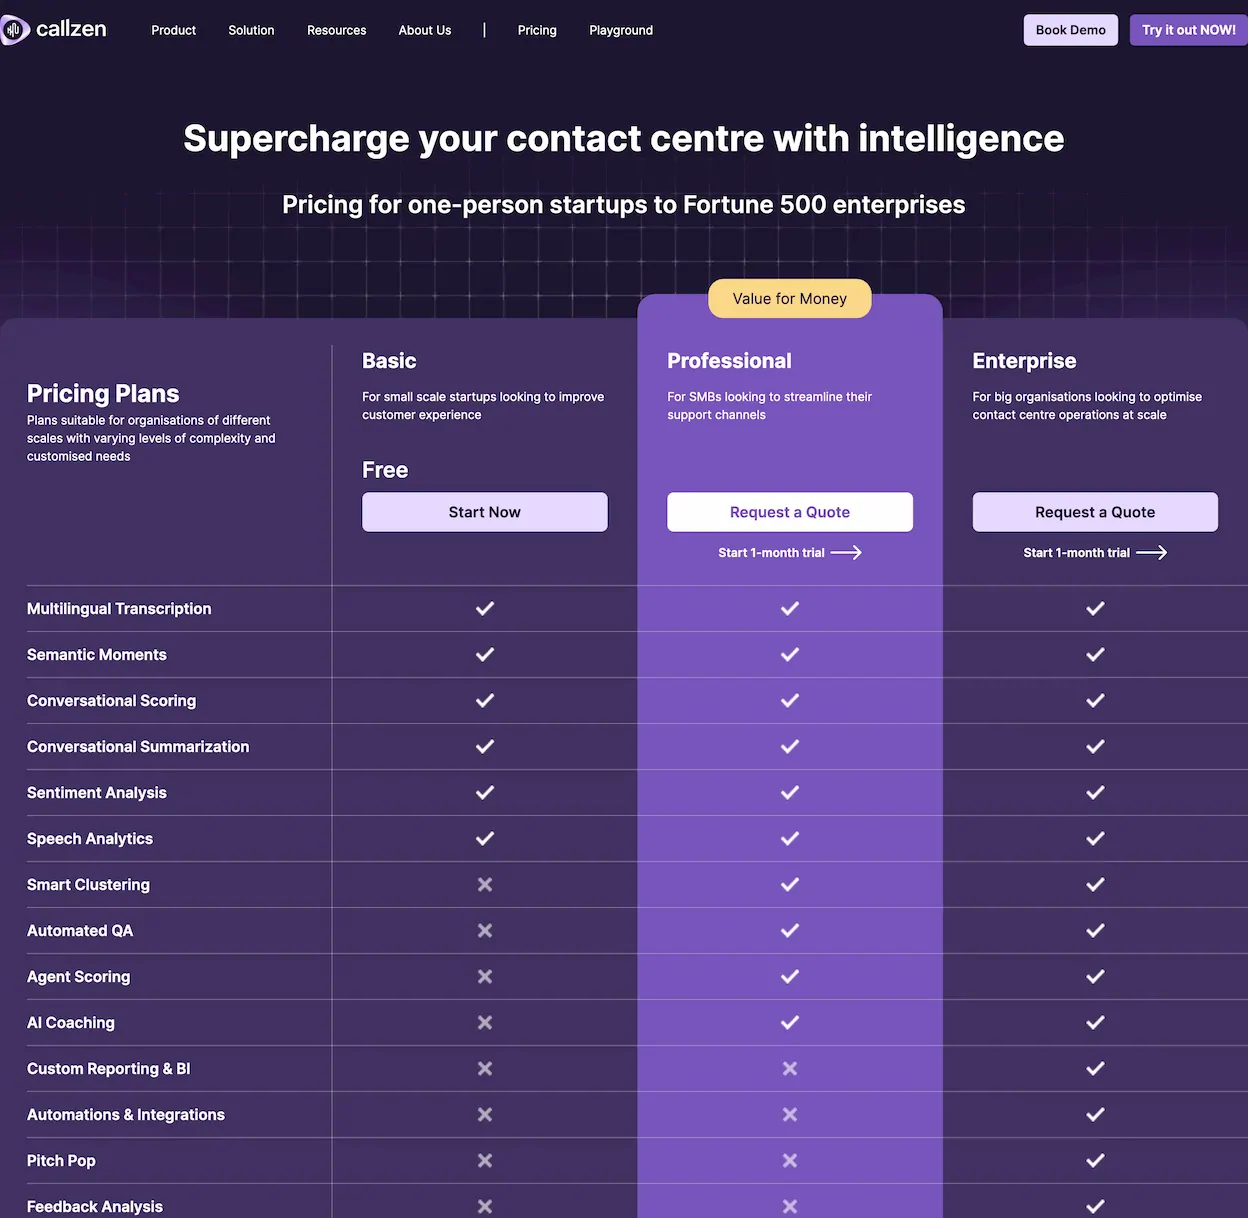The image size is (1248, 1218).
Task: Select Pricing in the navigation bar
Action: point(536,30)
